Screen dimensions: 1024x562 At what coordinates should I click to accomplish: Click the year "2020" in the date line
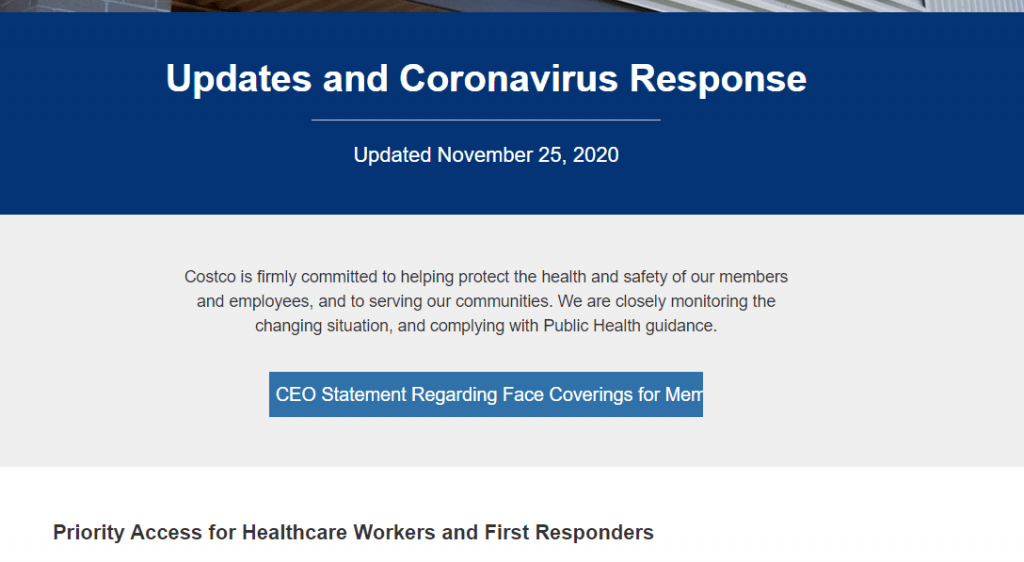(596, 155)
